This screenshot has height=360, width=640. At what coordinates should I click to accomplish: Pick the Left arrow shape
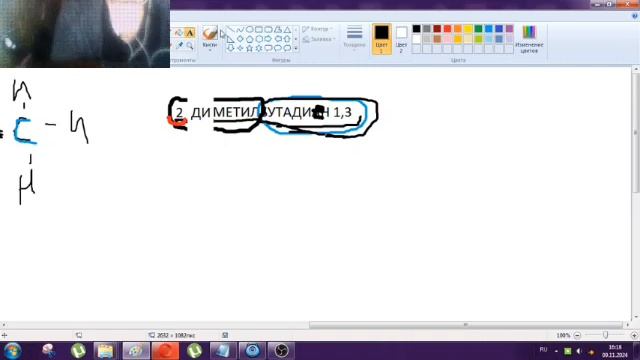pyautogui.click(x=278, y=39)
